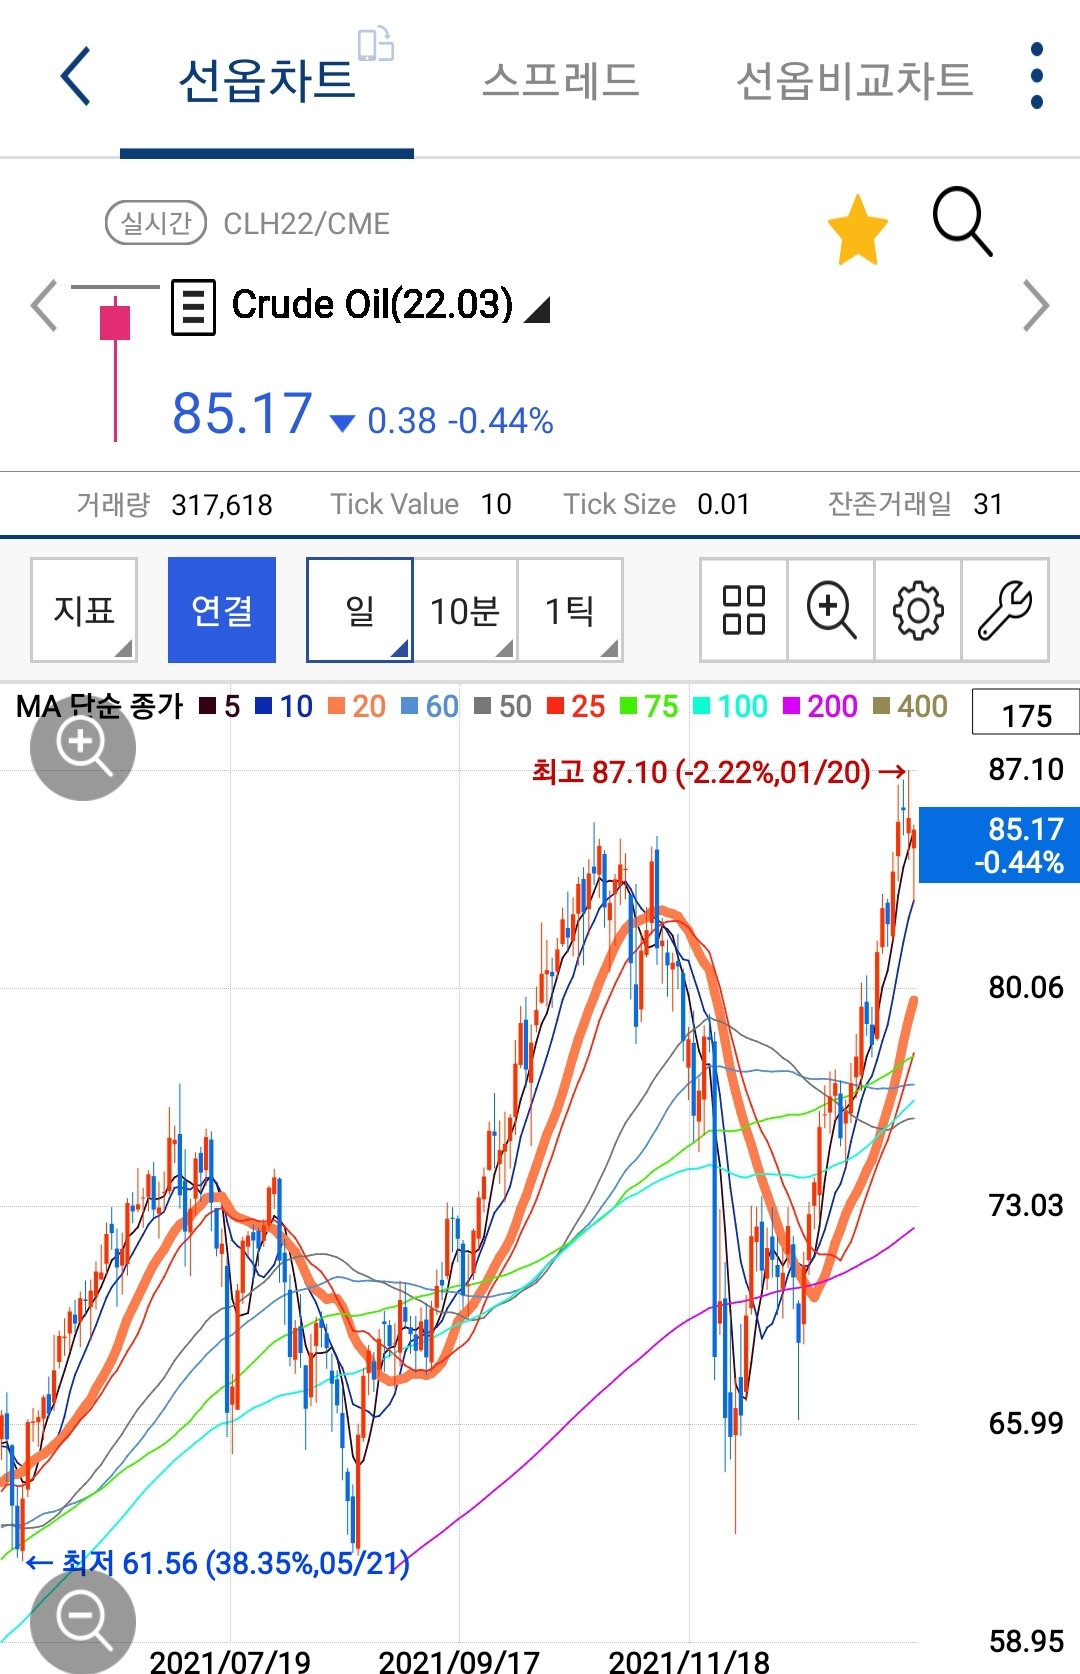Tap the MA 200 magenta legend swatch
This screenshot has width=1080, height=1674.
pyautogui.click(x=791, y=707)
